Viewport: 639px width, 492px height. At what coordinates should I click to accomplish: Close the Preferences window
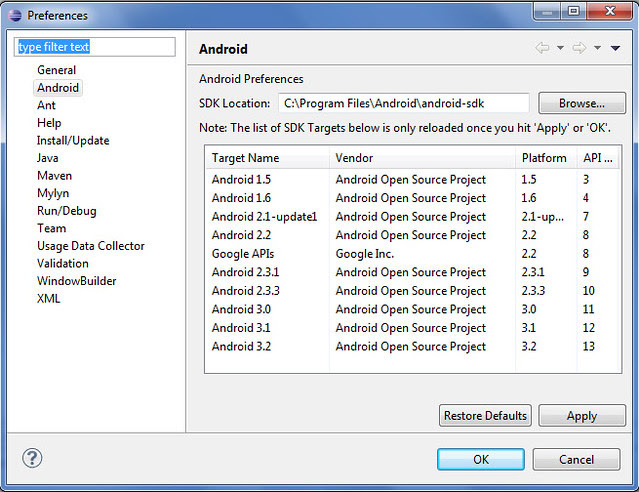[610, 11]
